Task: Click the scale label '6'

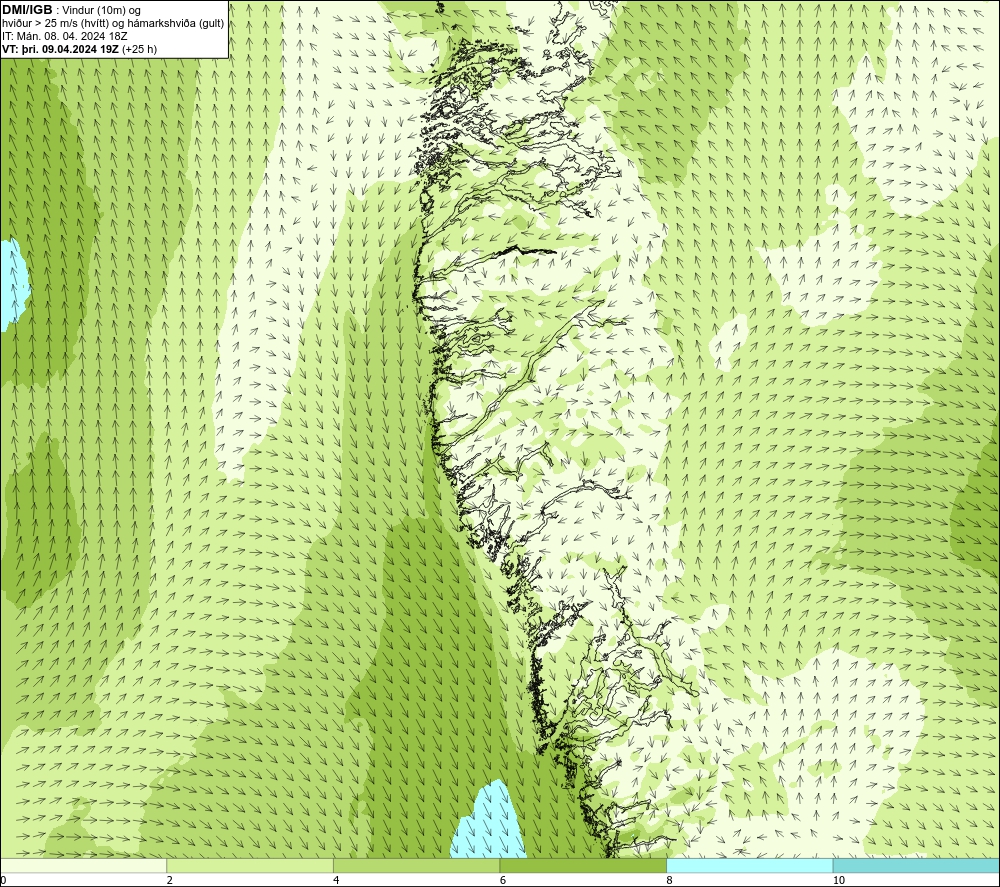Action: point(503,880)
